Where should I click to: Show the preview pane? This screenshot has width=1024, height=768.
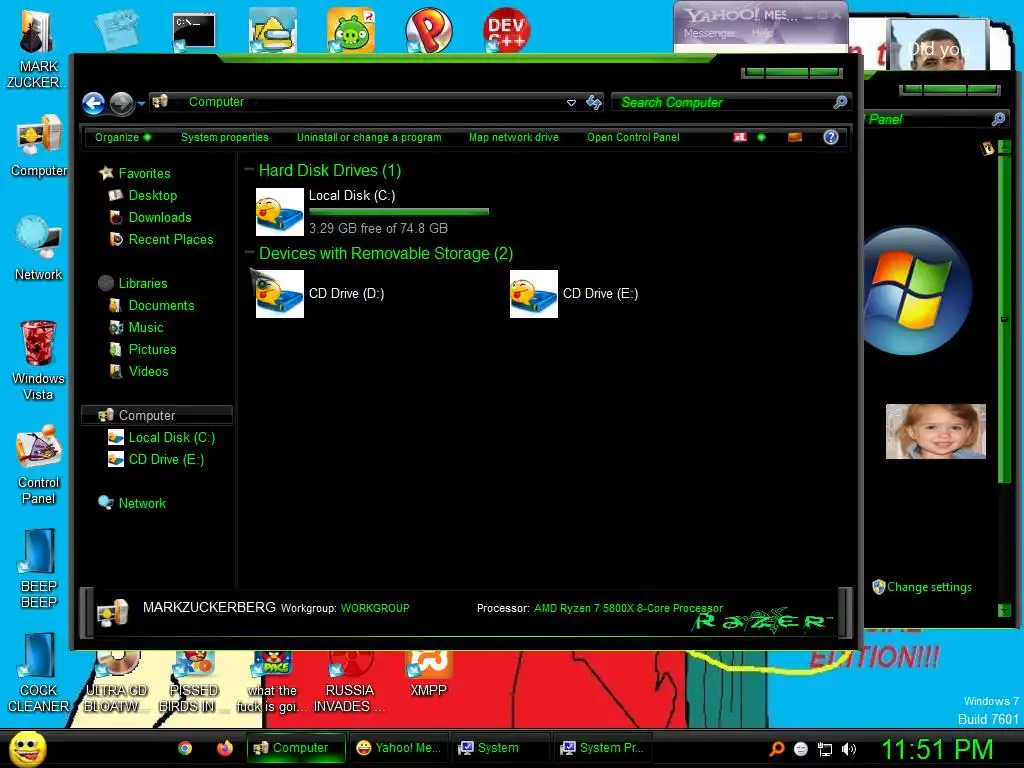pyautogui.click(x=795, y=137)
